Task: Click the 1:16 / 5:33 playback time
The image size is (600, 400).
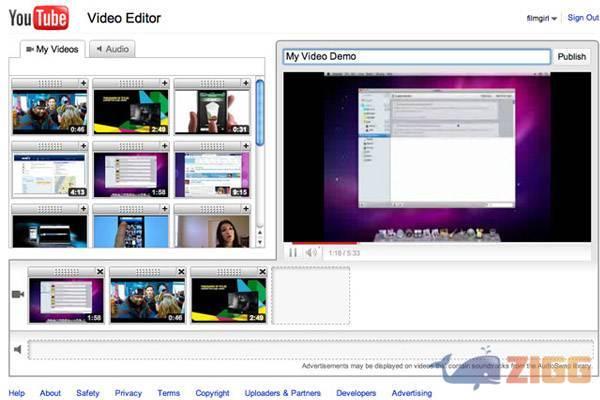Action: pos(344,253)
